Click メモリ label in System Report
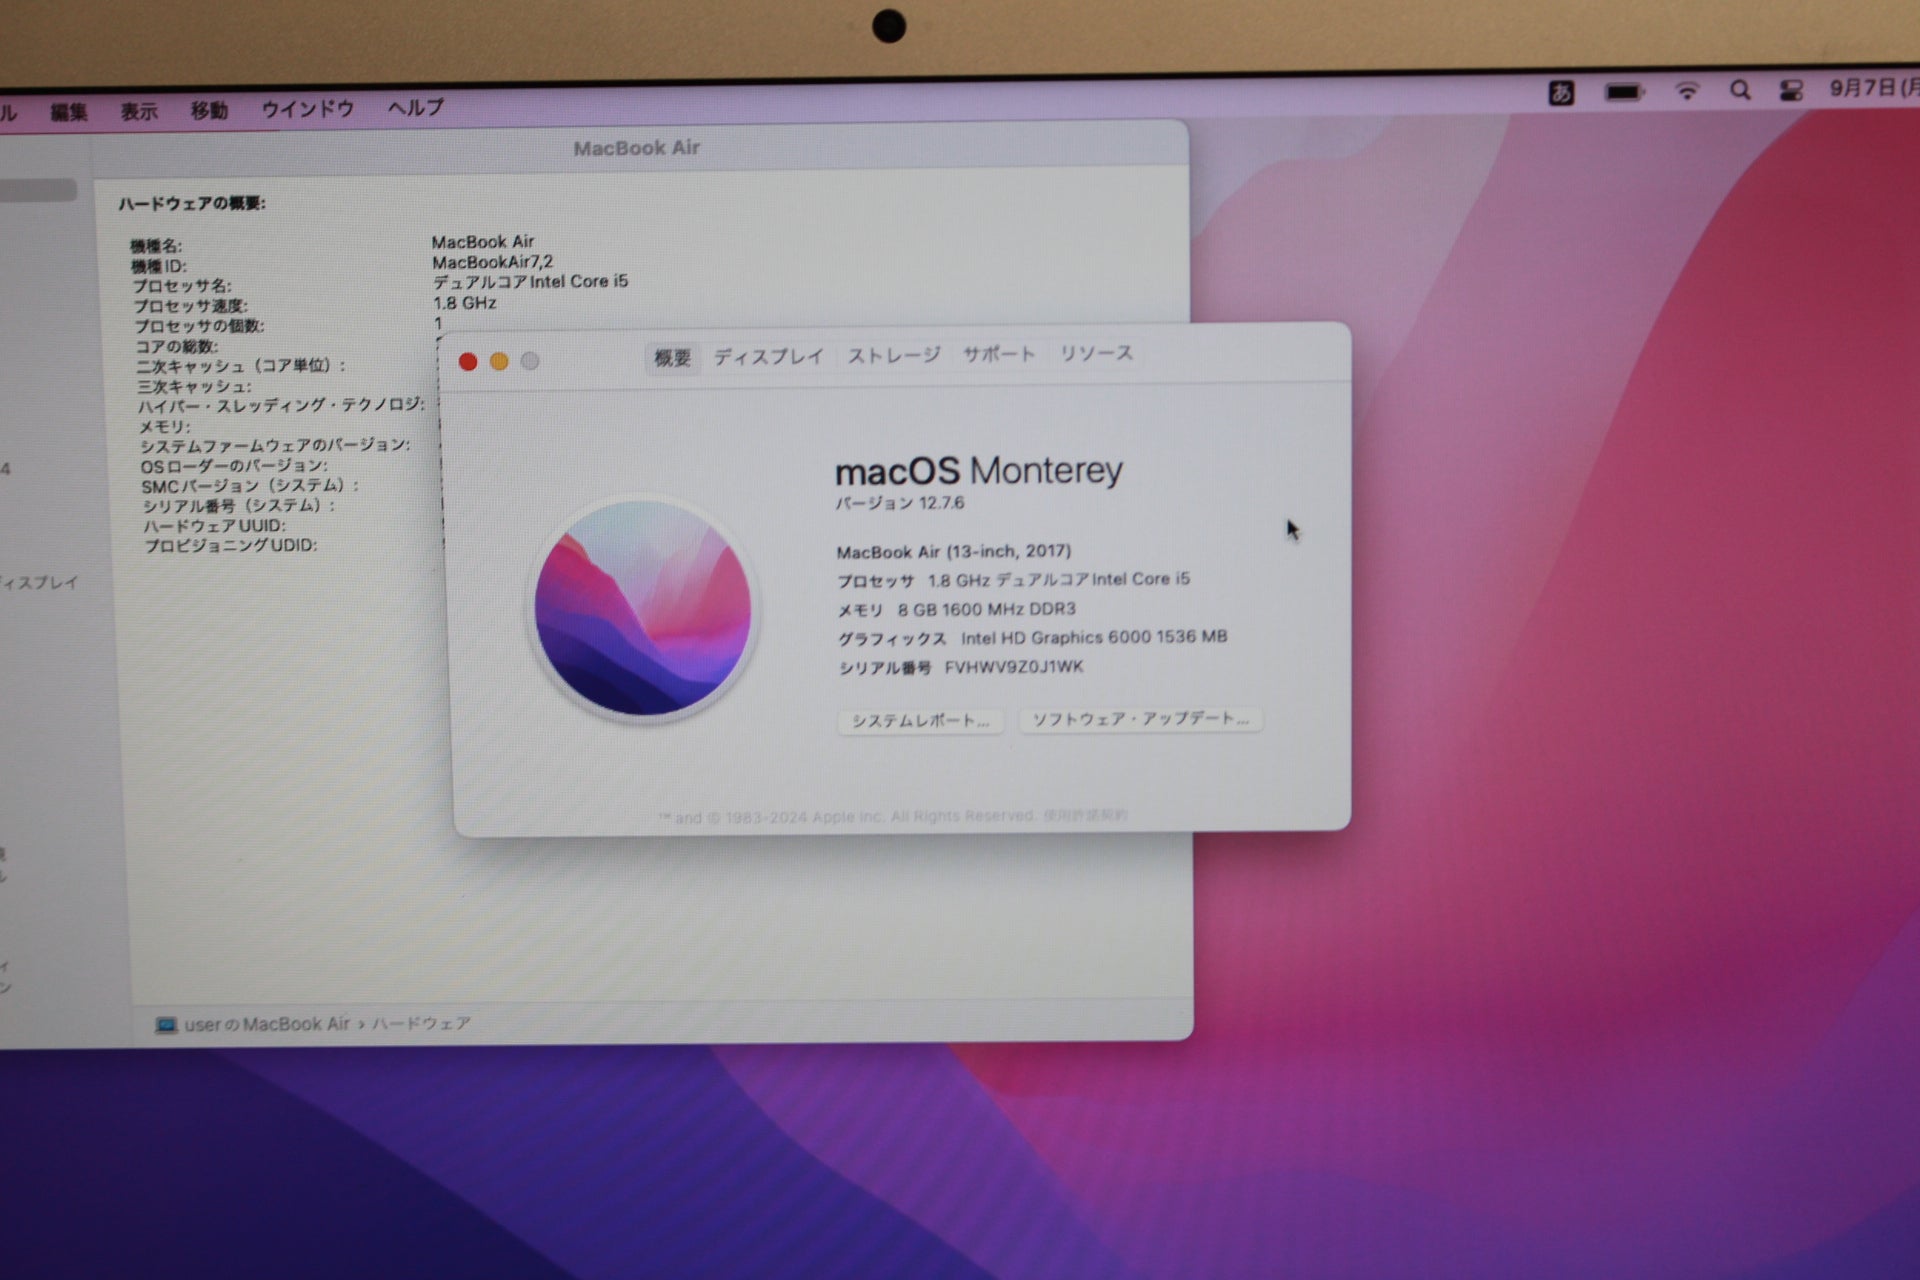Image resolution: width=1920 pixels, height=1280 pixels. [x=164, y=427]
